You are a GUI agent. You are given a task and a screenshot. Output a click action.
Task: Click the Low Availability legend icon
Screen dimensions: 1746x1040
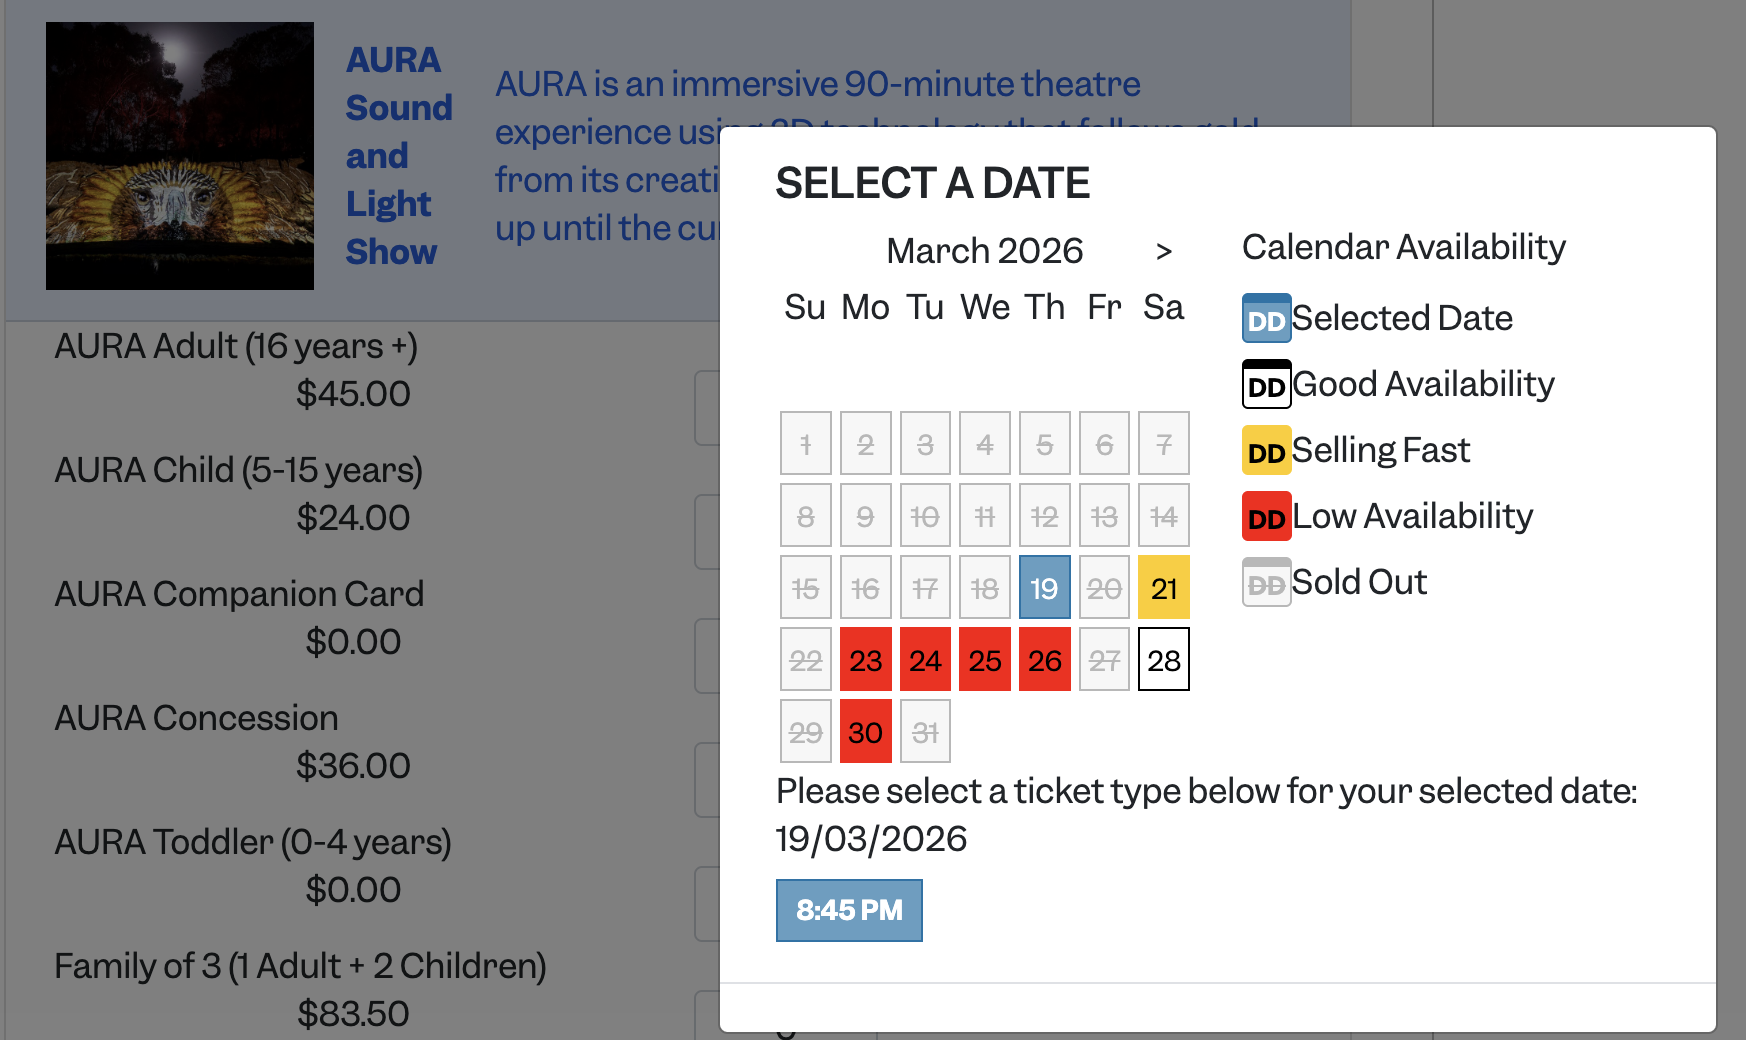pos(1266,517)
